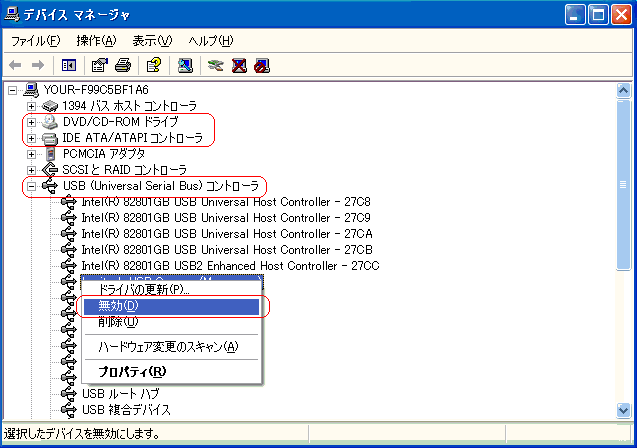Choose プロパティ(R) in the context menu
The width and height of the screenshot is (637, 448).
coord(171,372)
